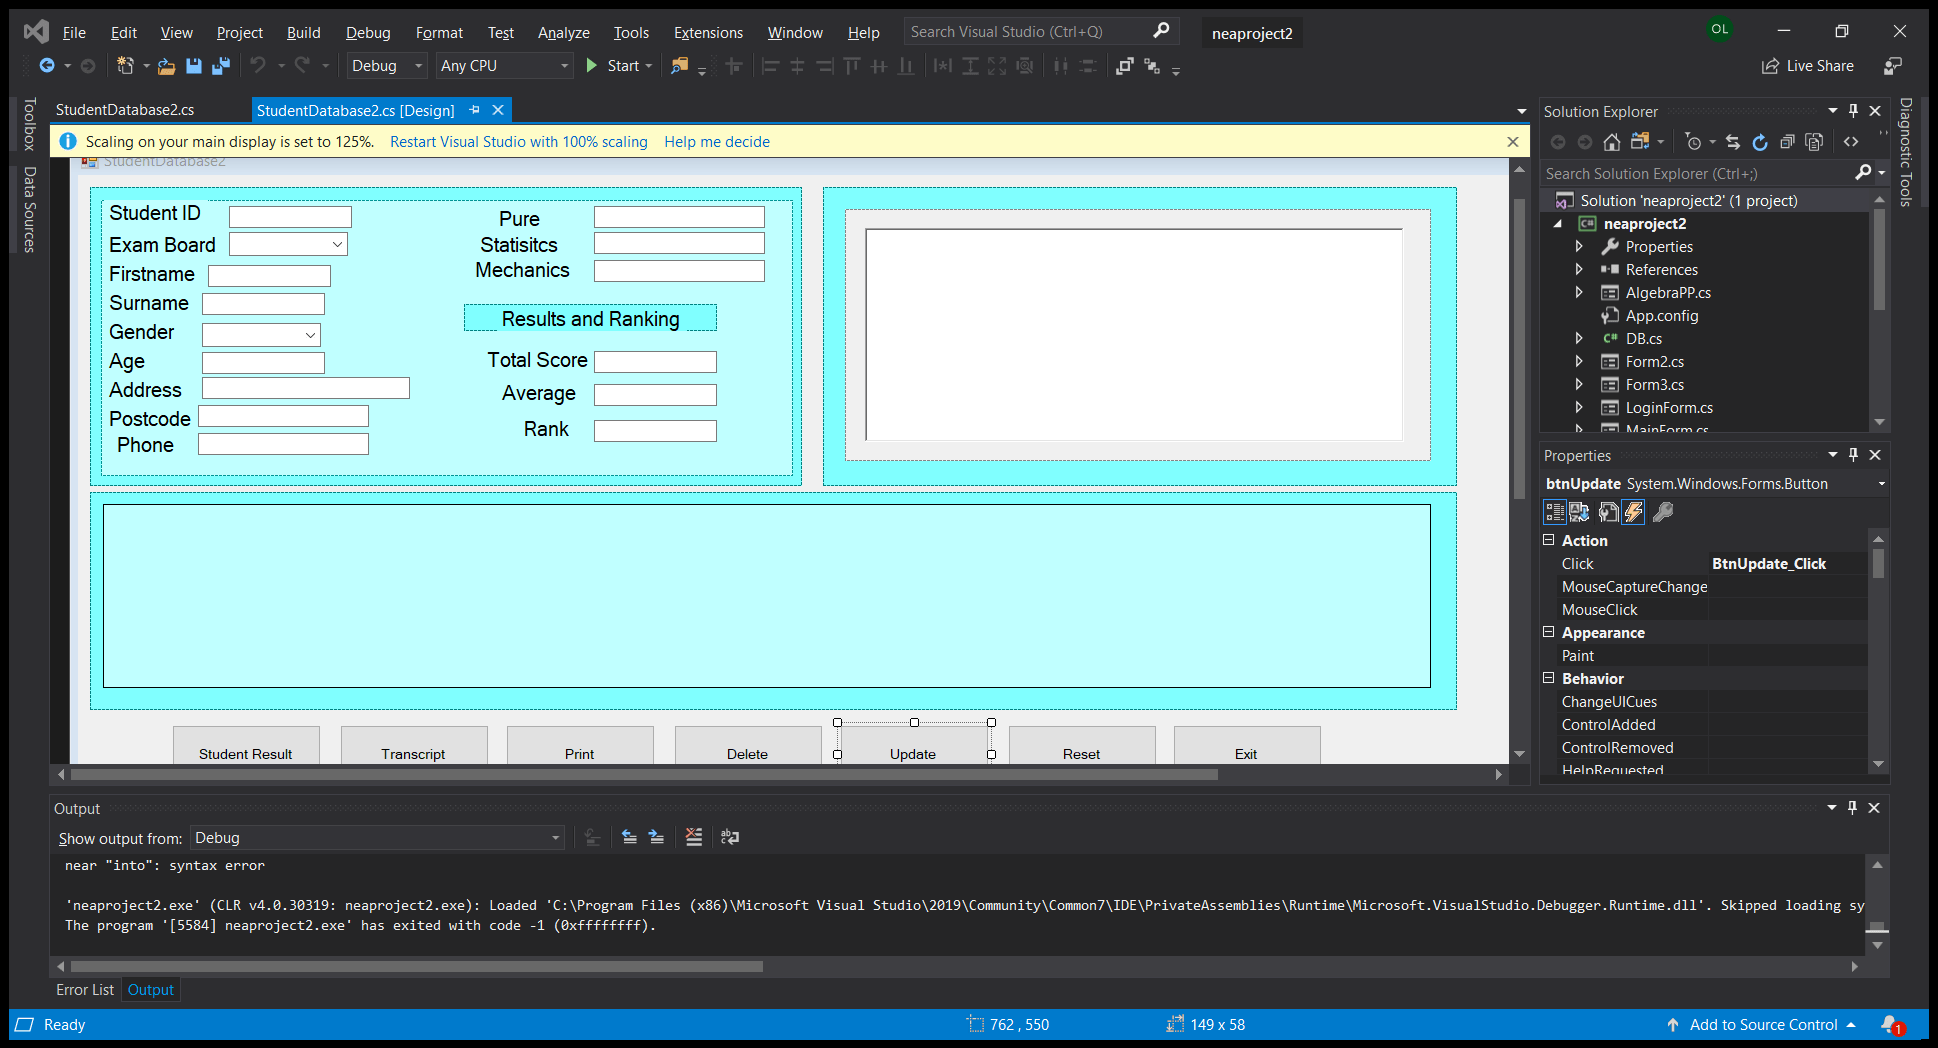Click the Home icon in Solution Explorer

pos(1611,142)
